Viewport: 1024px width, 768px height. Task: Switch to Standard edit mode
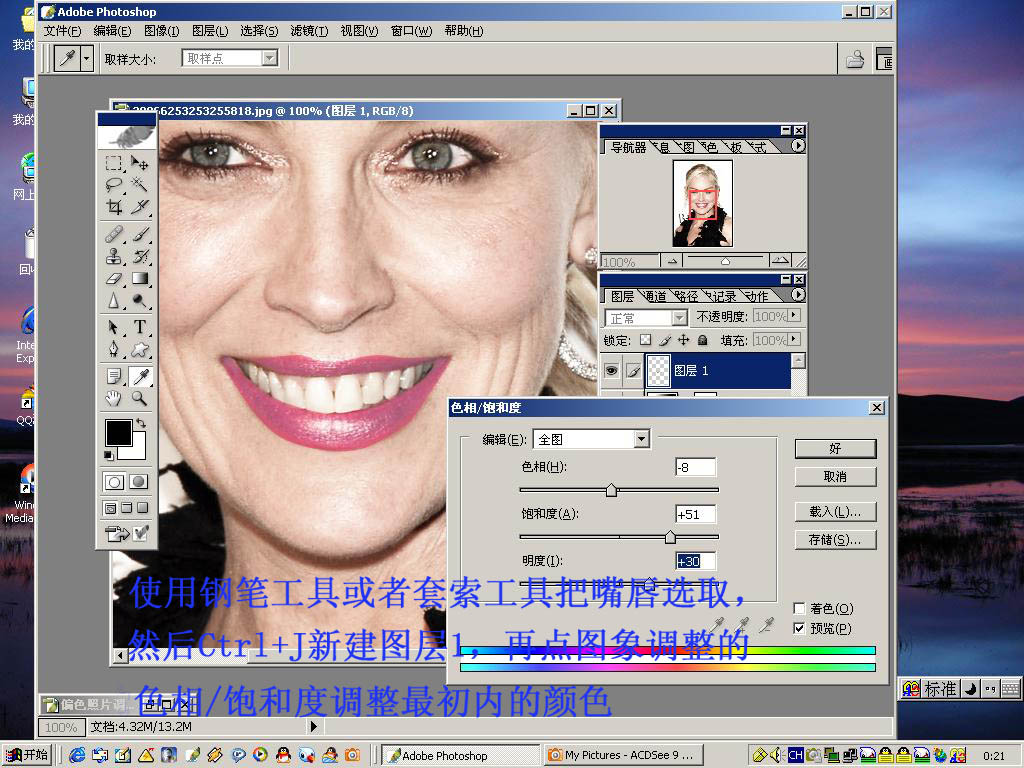tap(114, 482)
